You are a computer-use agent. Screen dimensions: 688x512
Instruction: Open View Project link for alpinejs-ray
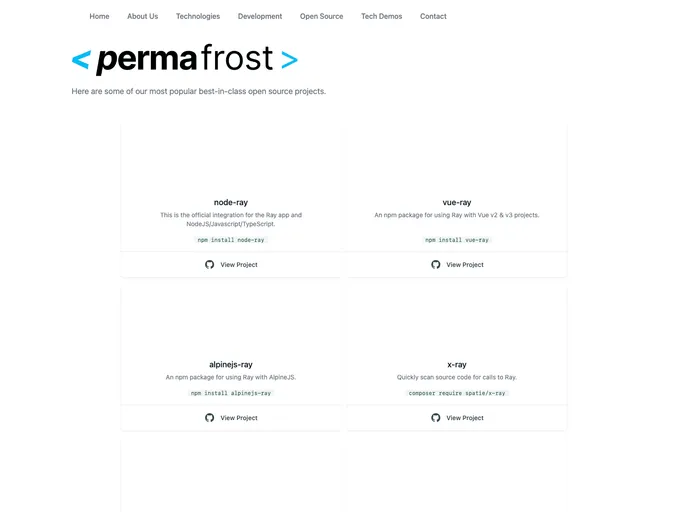(x=239, y=418)
